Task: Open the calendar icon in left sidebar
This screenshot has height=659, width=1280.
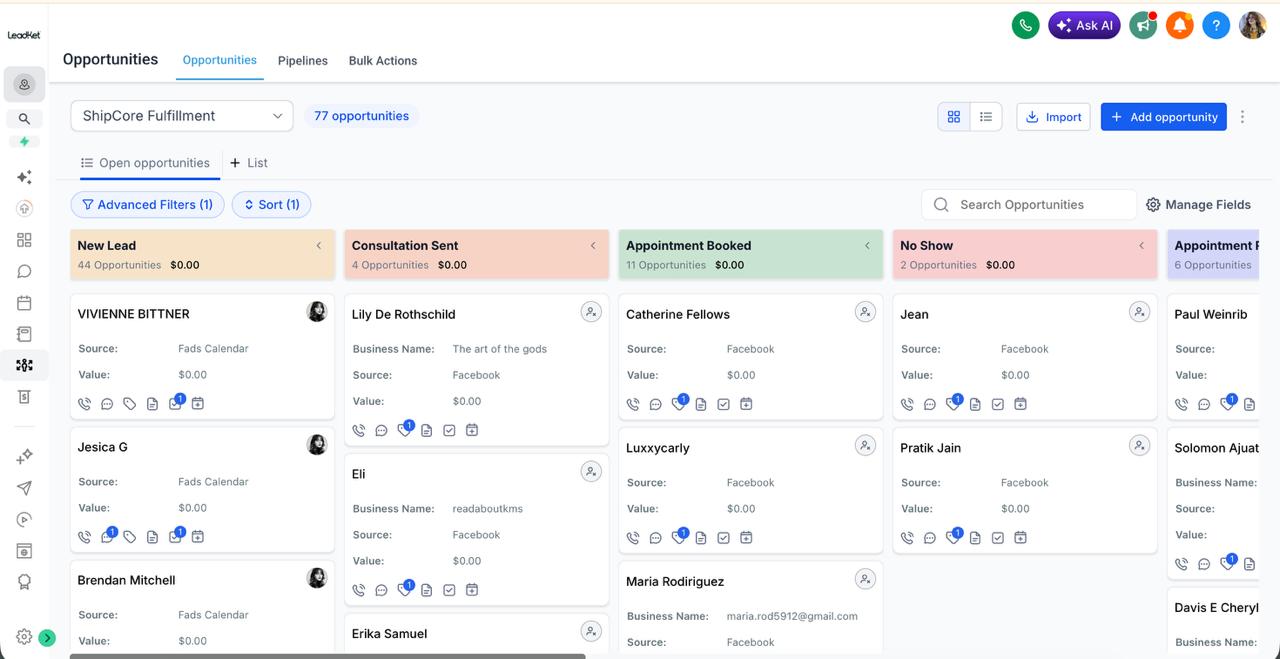Action: pyautogui.click(x=24, y=303)
